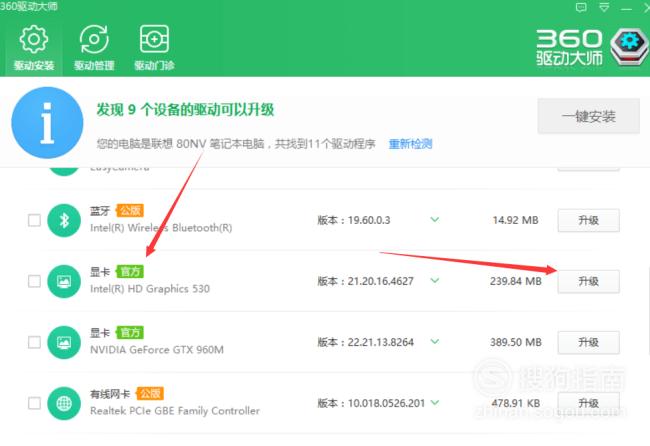650x446 pixels.
Task: Check the Intel HD Graphics 530 checkbox
Action: point(34,281)
